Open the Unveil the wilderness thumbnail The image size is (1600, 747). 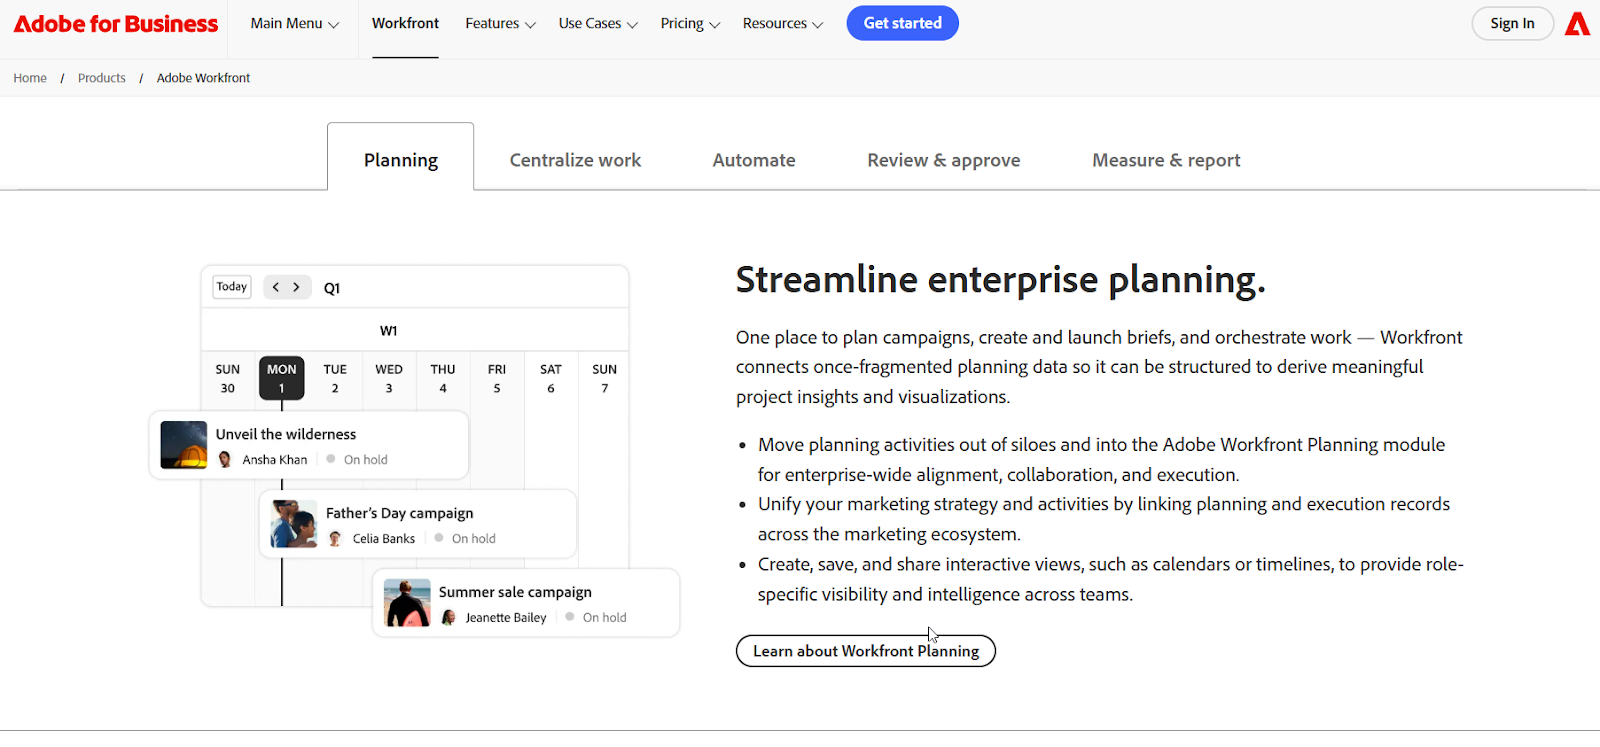184,445
